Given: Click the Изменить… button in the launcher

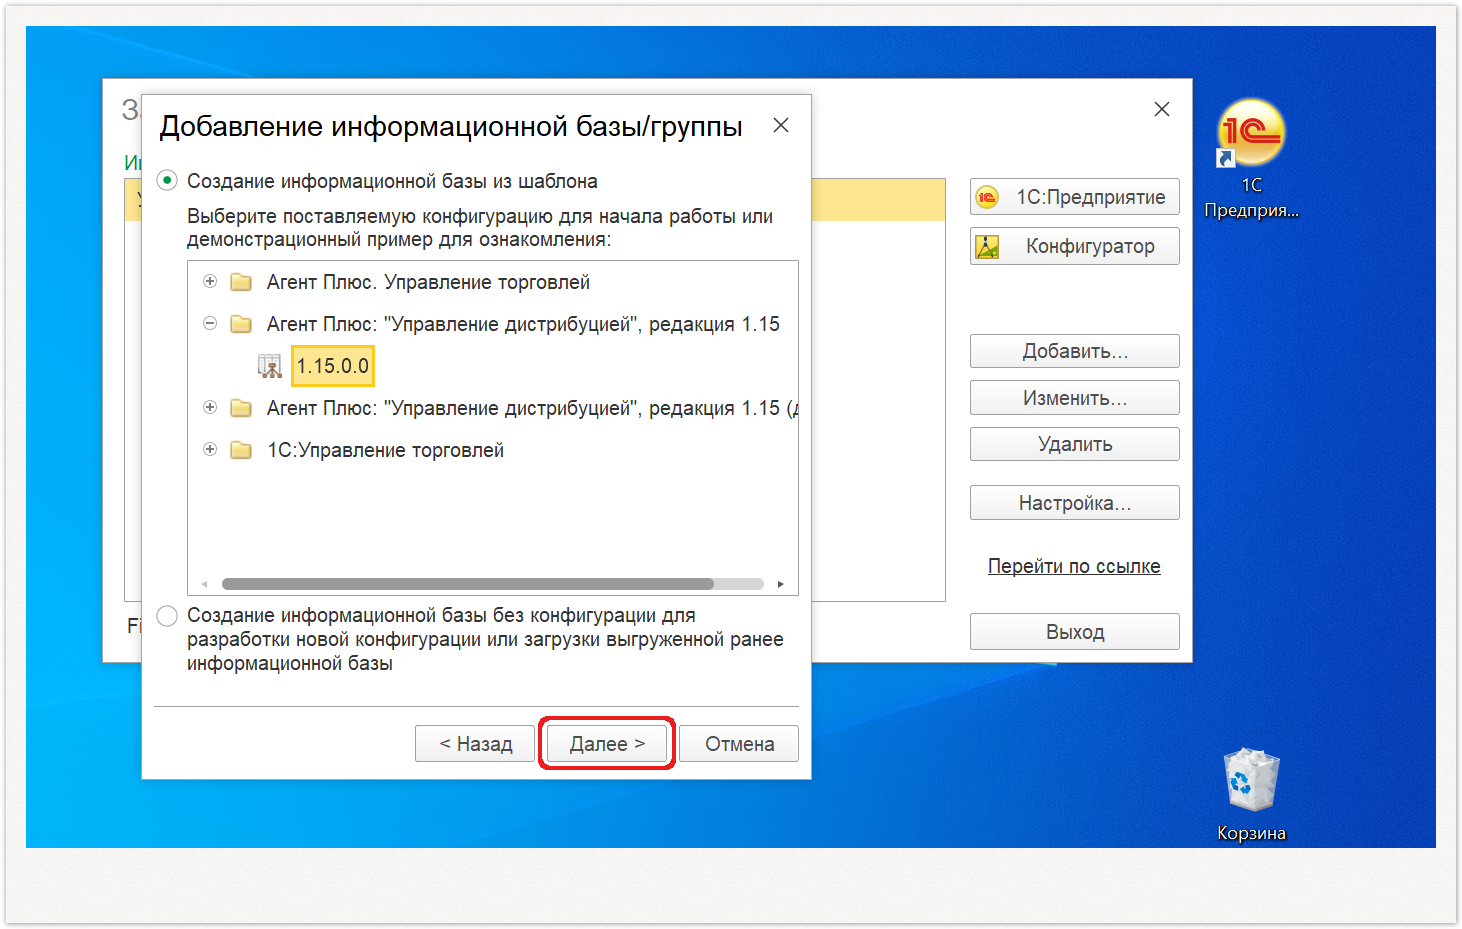Looking at the screenshot, I should tap(1075, 398).
